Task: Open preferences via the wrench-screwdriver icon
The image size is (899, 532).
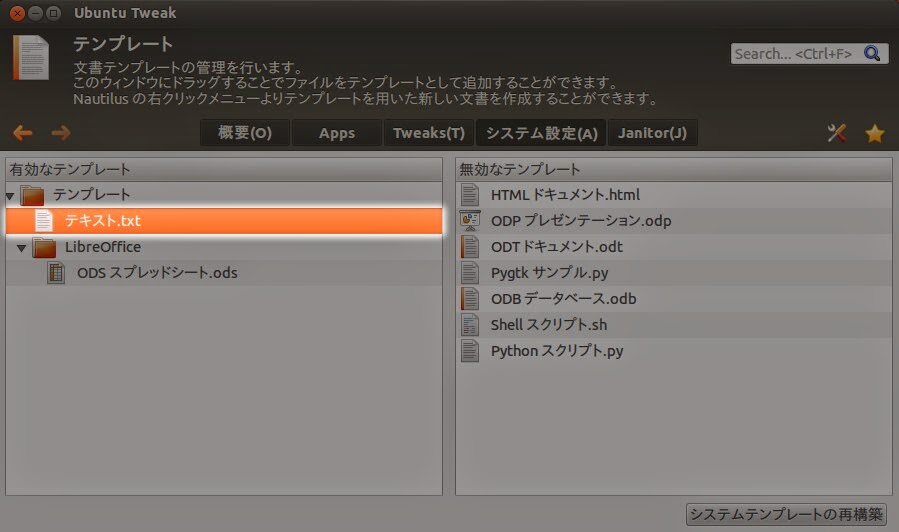Action: pyautogui.click(x=837, y=133)
